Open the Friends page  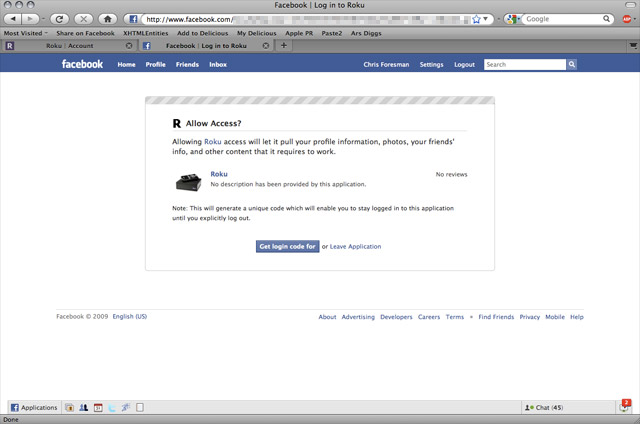[187, 64]
